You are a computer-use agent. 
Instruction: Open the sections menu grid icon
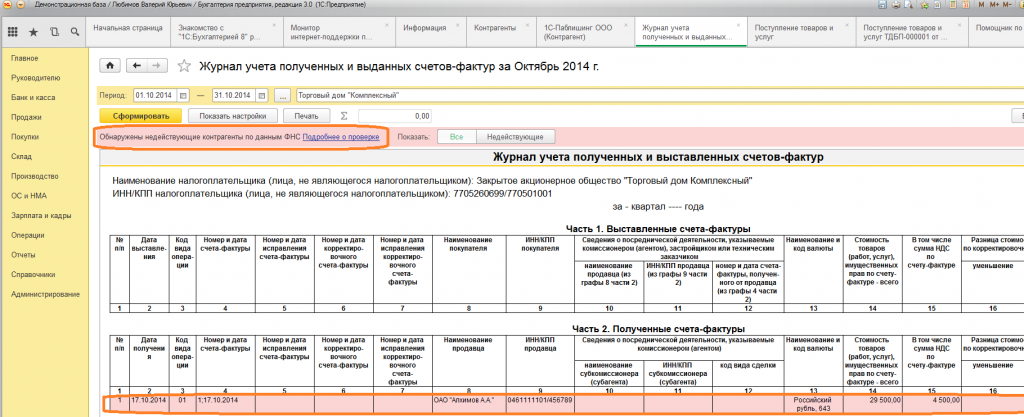pos(14,33)
